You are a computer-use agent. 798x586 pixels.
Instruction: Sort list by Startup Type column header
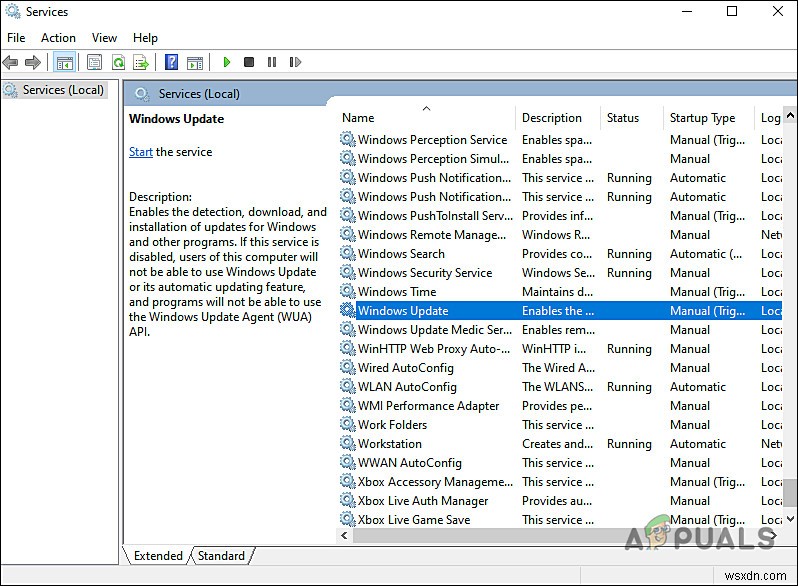[x=702, y=117]
